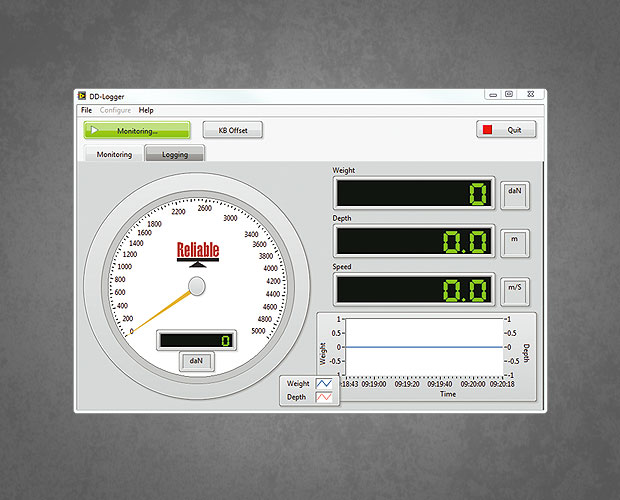620x500 pixels.
Task: Toggle the Depth unit m button
Action: [x=514, y=241]
